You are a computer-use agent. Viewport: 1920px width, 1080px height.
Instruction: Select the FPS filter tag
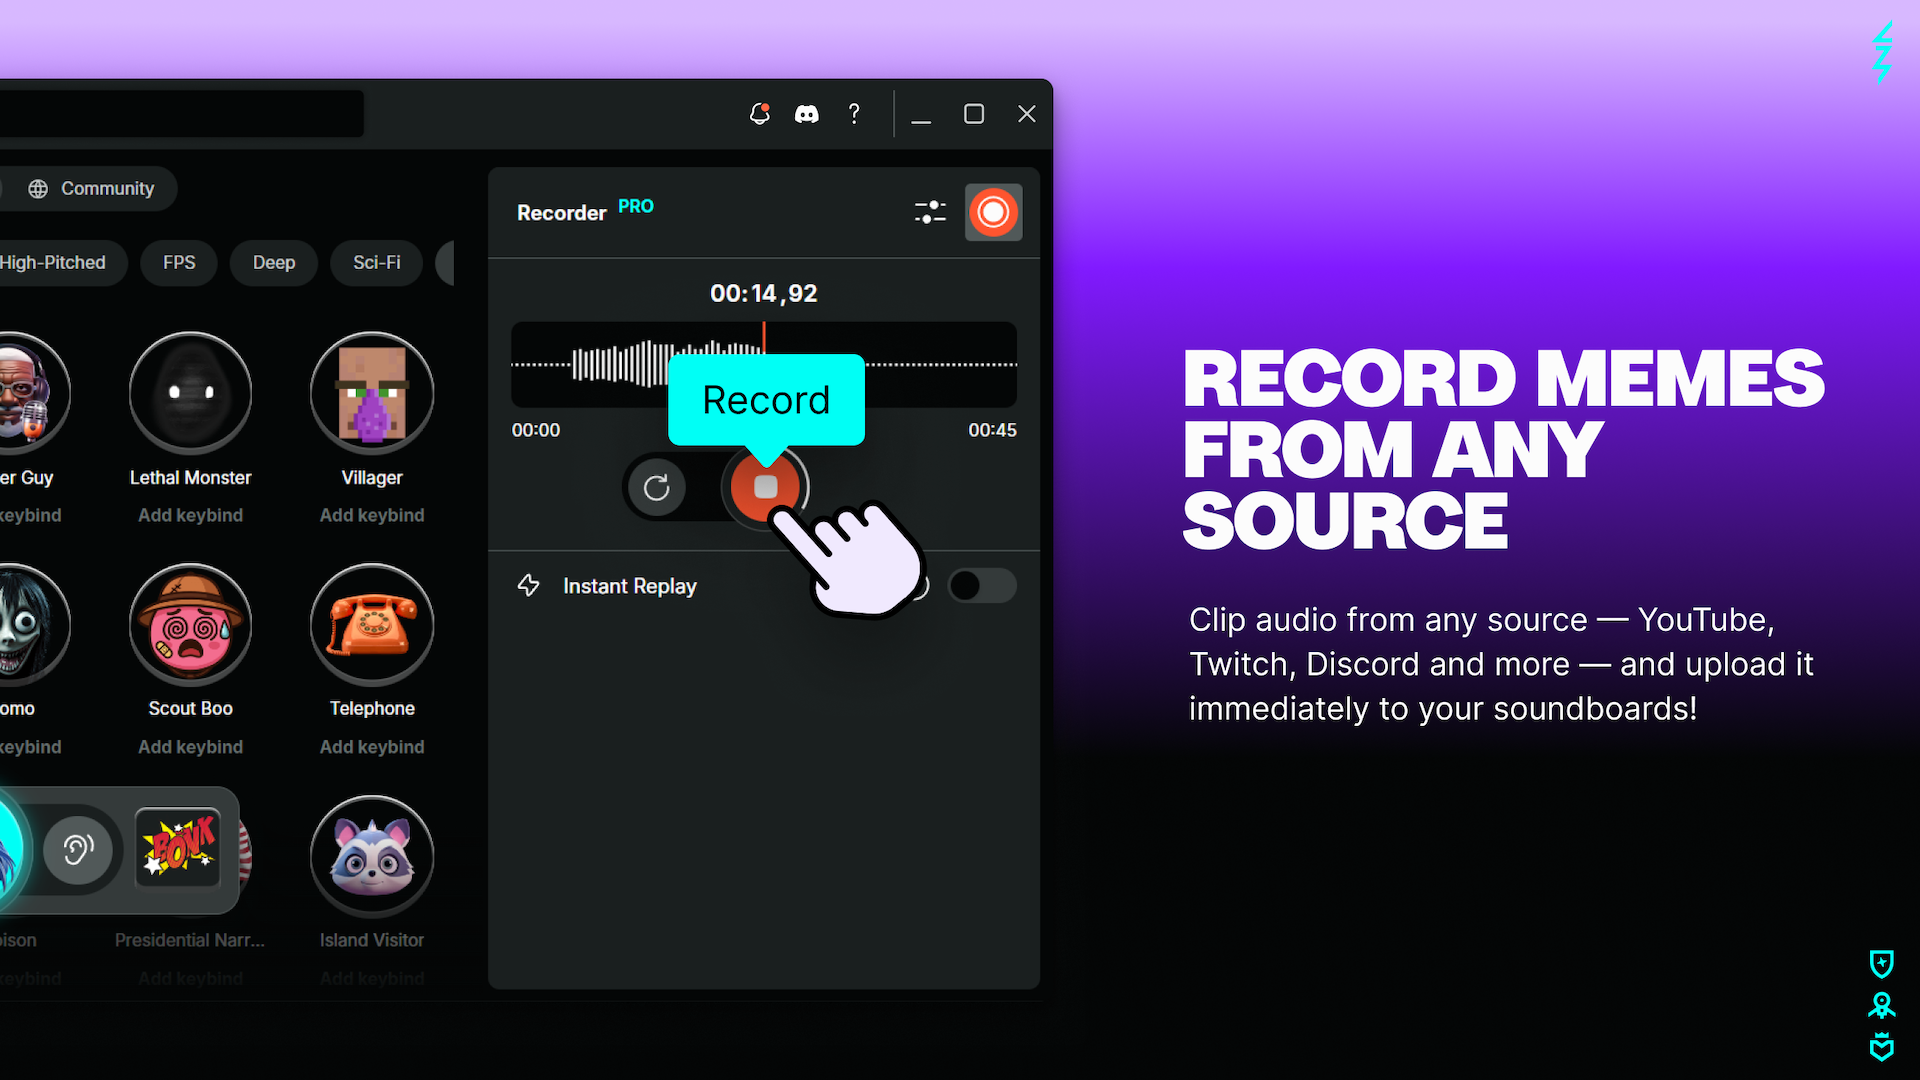click(x=179, y=263)
